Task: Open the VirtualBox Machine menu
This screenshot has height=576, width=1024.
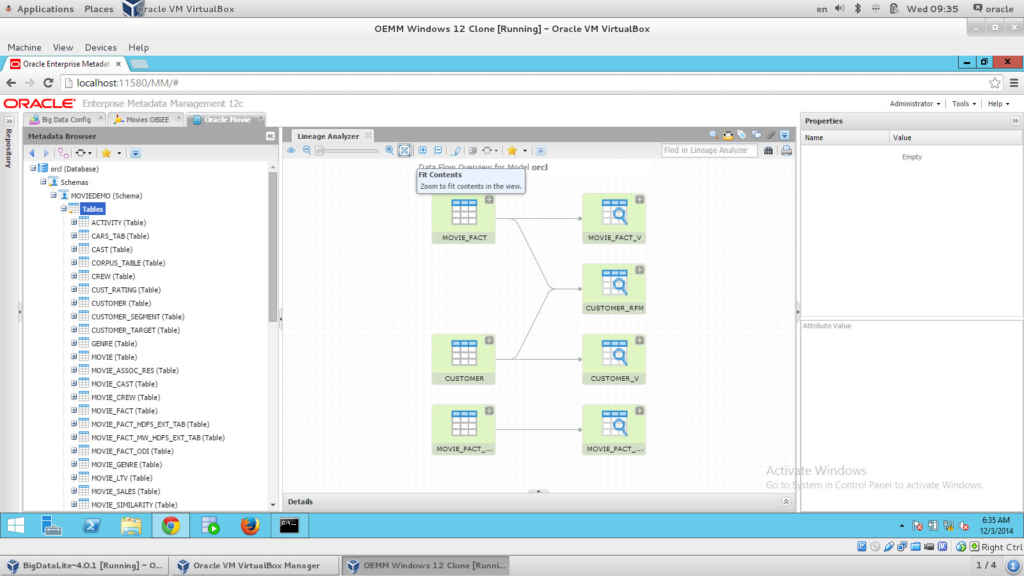Action: pos(24,48)
